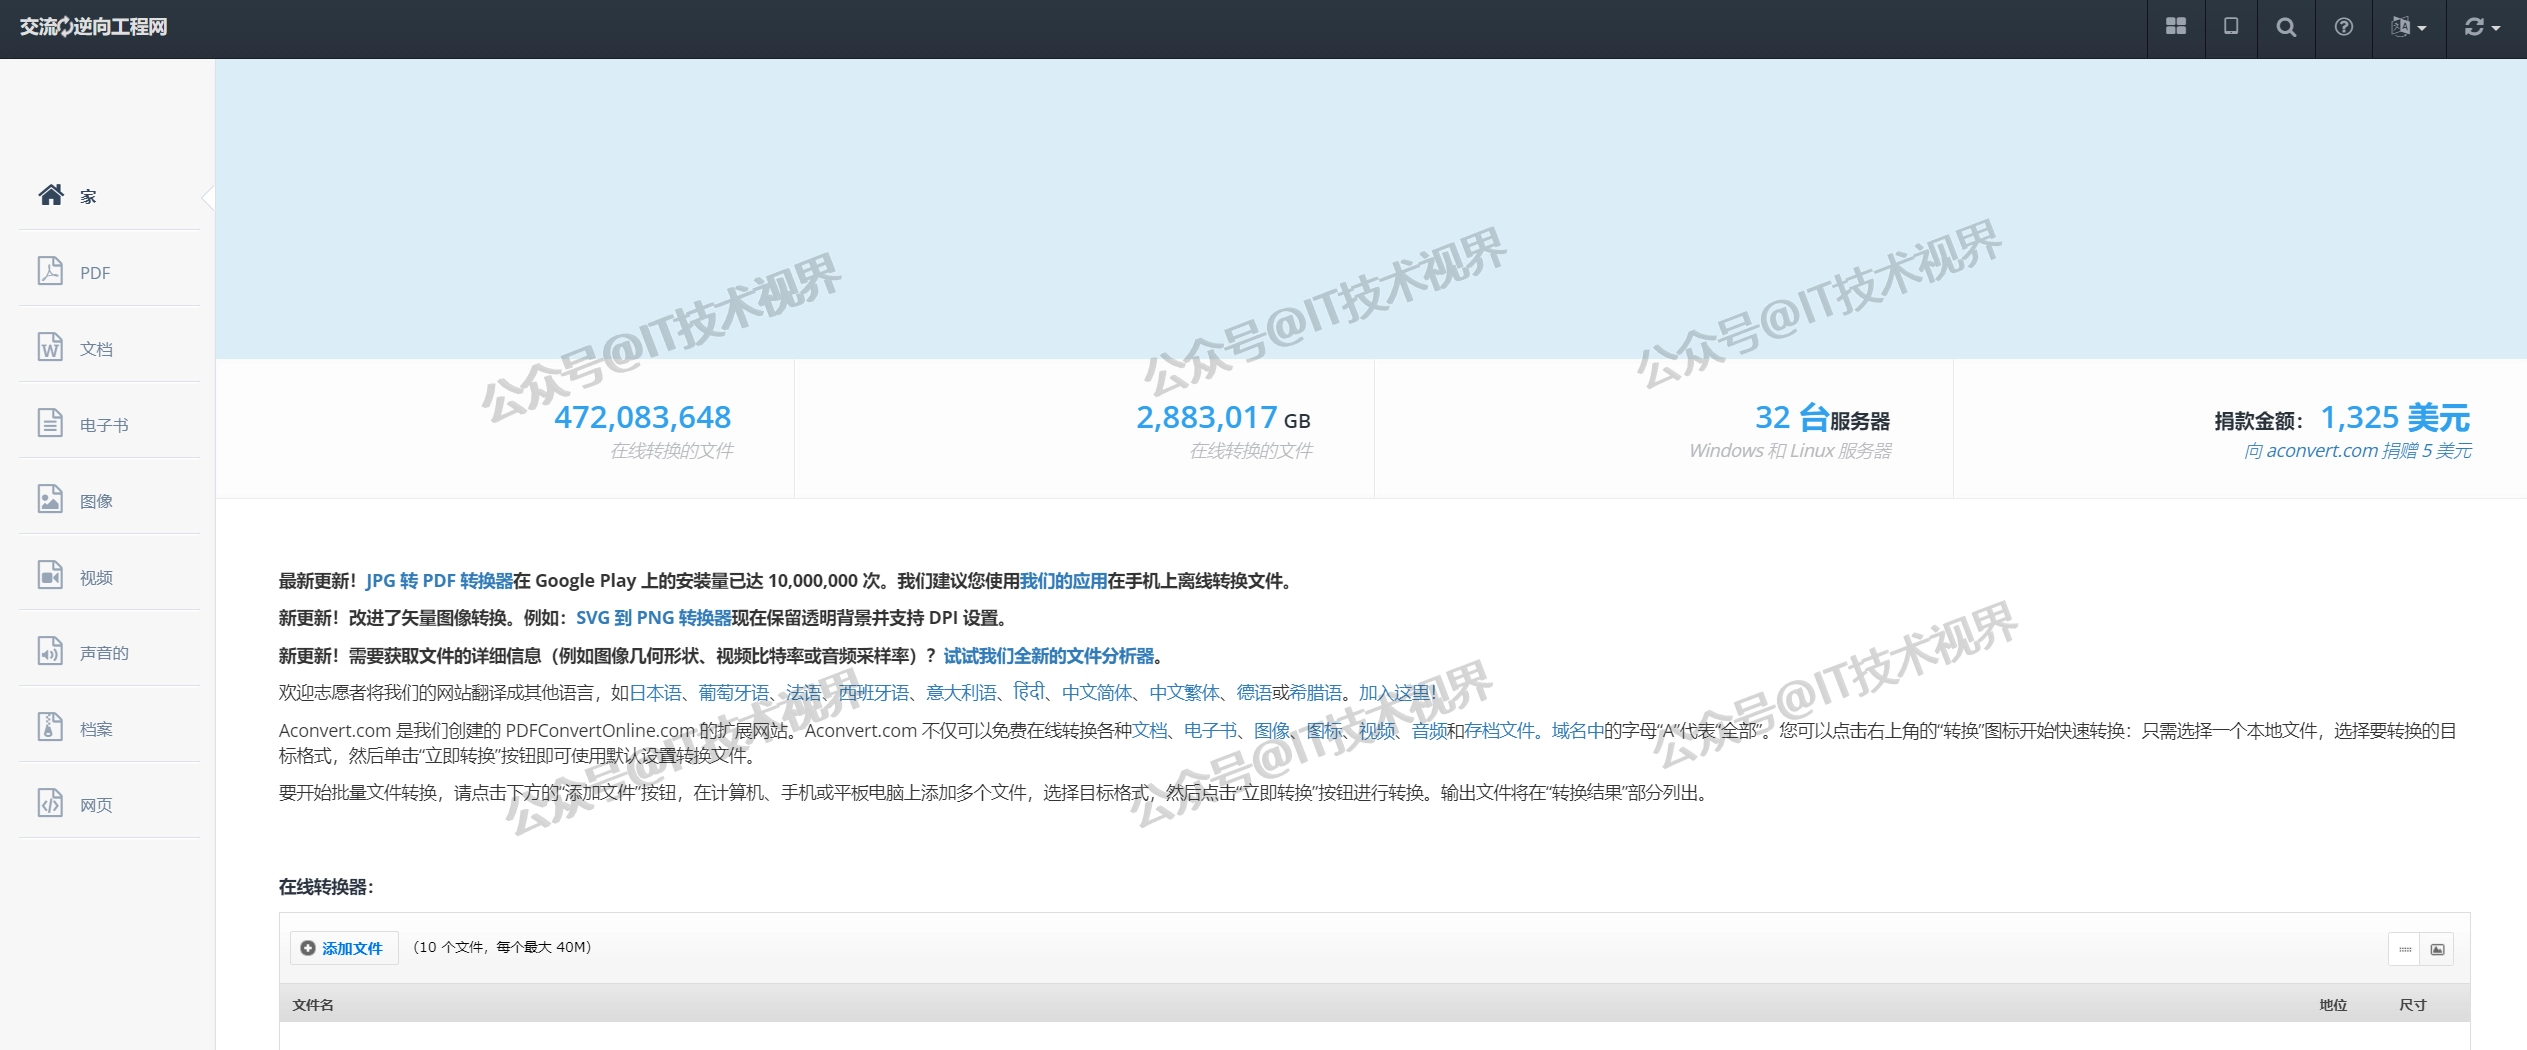The height and width of the screenshot is (1050, 2527).
Task: Open help via the question mark icon
Action: [2344, 27]
